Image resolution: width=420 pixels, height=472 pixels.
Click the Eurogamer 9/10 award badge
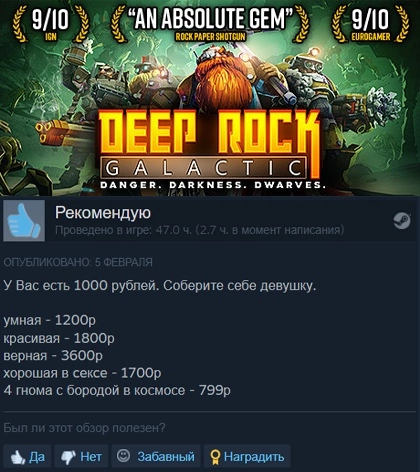coord(370,23)
